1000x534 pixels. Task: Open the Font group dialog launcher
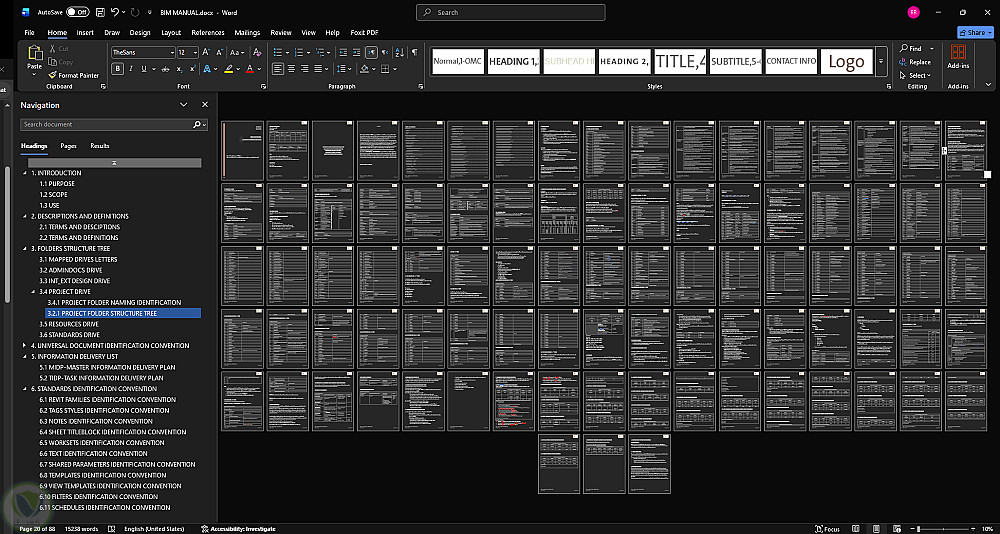pyautogui.click(x=264, y=86)
